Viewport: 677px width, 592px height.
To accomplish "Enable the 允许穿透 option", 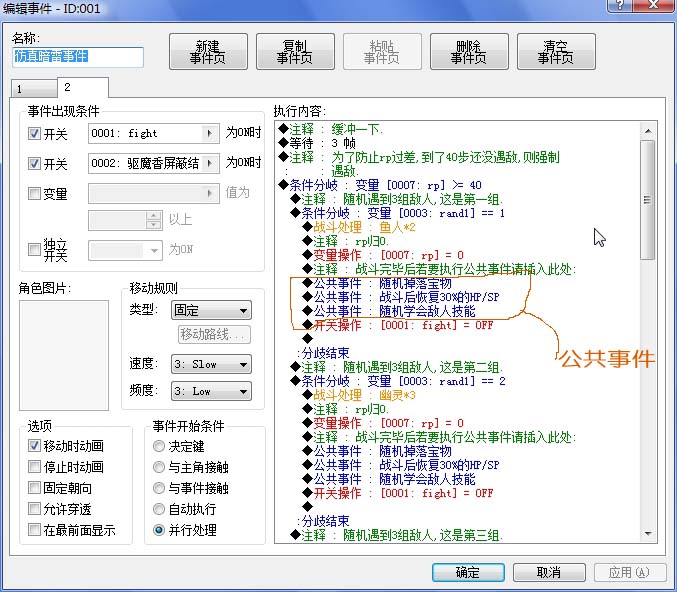I will pyautogui.click(x=34, y=508).
